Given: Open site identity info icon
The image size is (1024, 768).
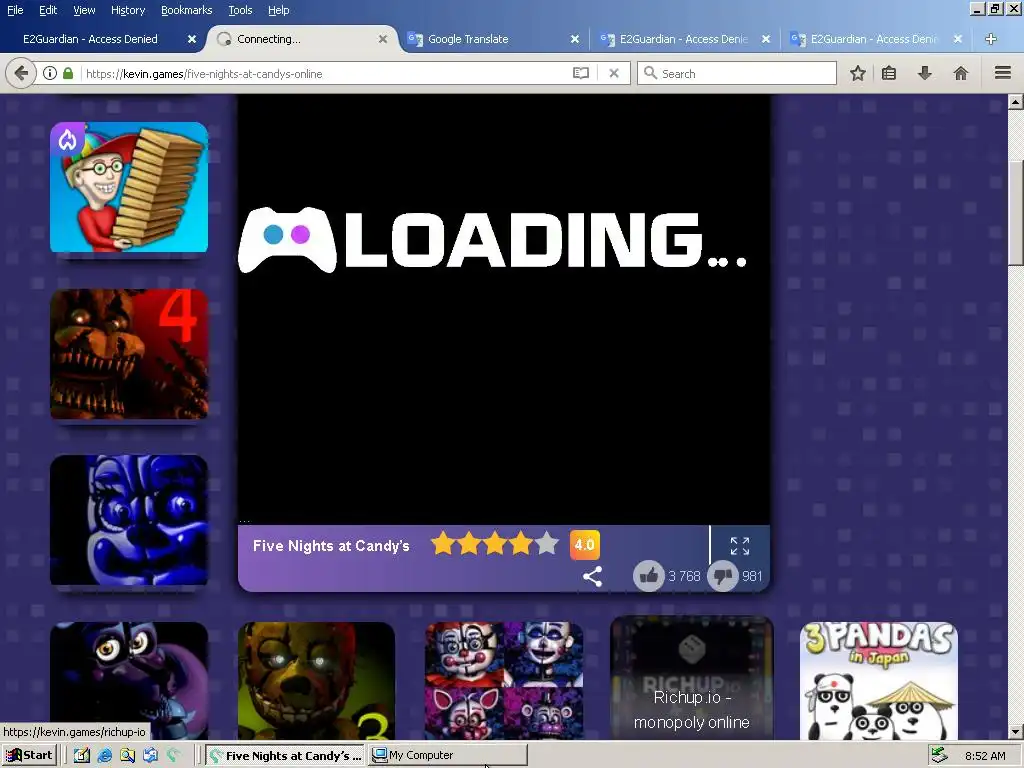Looking at the screenshot, I should (50, 73).
